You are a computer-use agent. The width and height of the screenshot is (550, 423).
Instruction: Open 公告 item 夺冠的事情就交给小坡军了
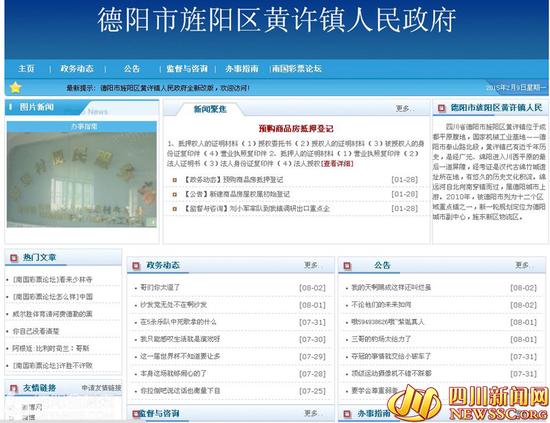[x=391, y=356]
